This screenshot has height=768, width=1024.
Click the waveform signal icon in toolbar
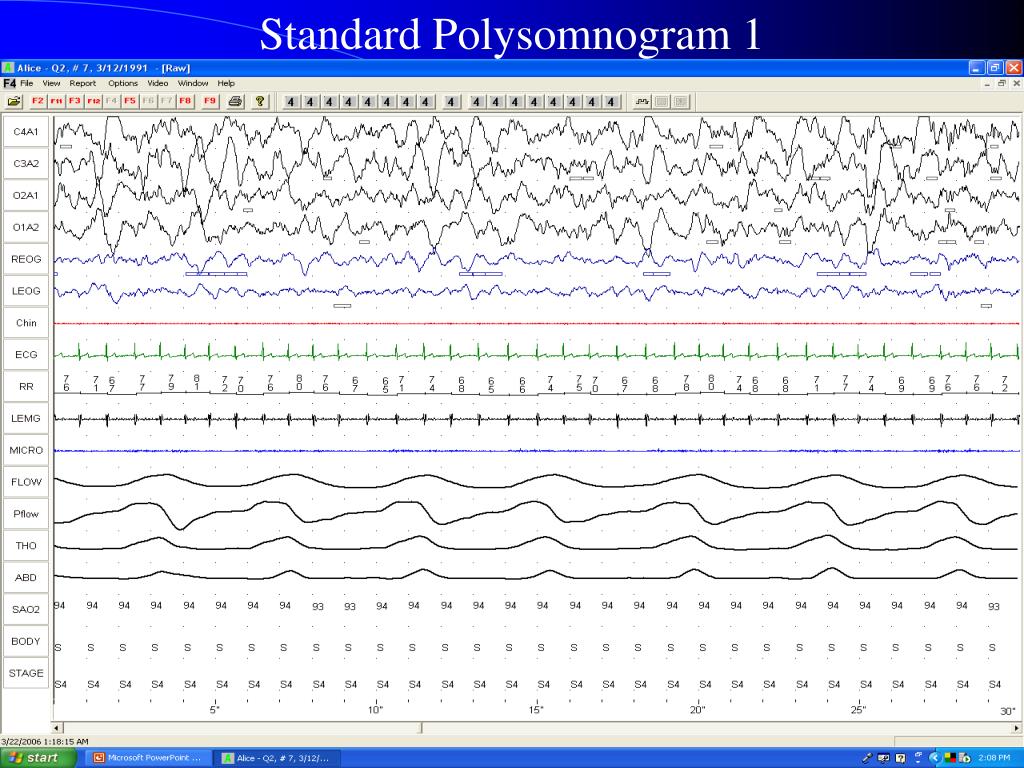pyautogui.click(x=641, y=101)
